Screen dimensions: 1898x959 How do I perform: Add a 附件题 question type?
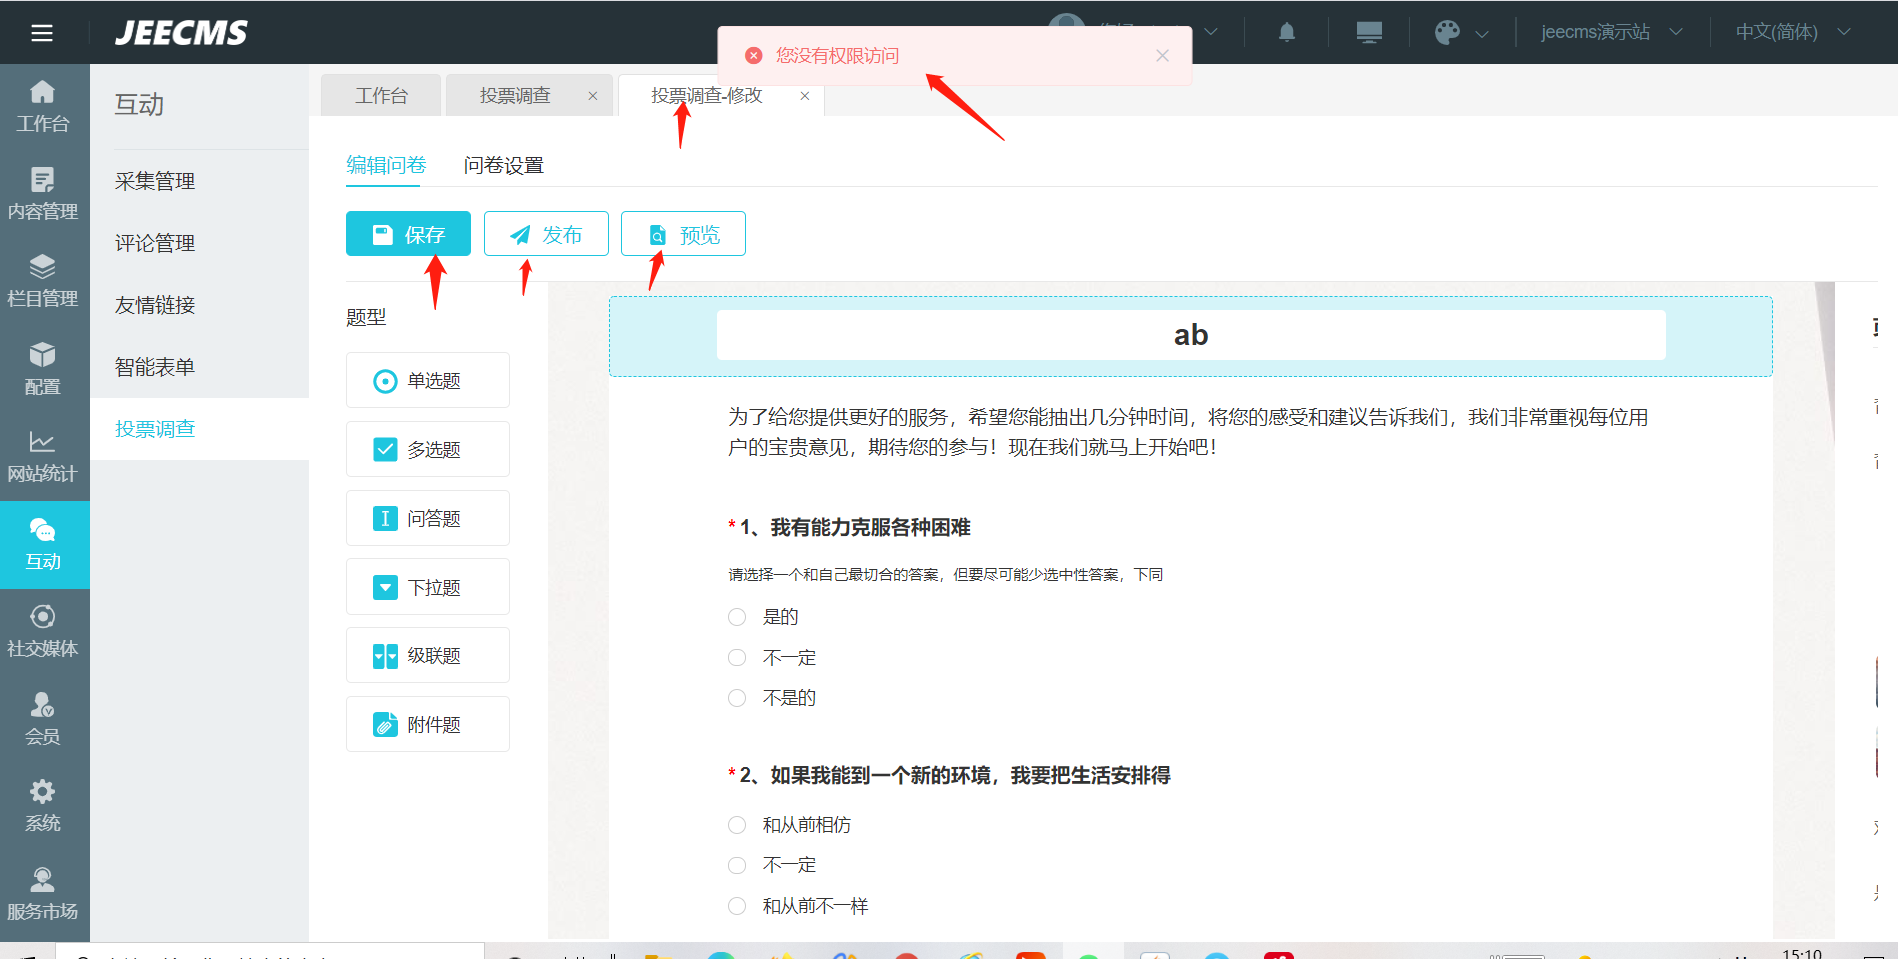[428, 724]
